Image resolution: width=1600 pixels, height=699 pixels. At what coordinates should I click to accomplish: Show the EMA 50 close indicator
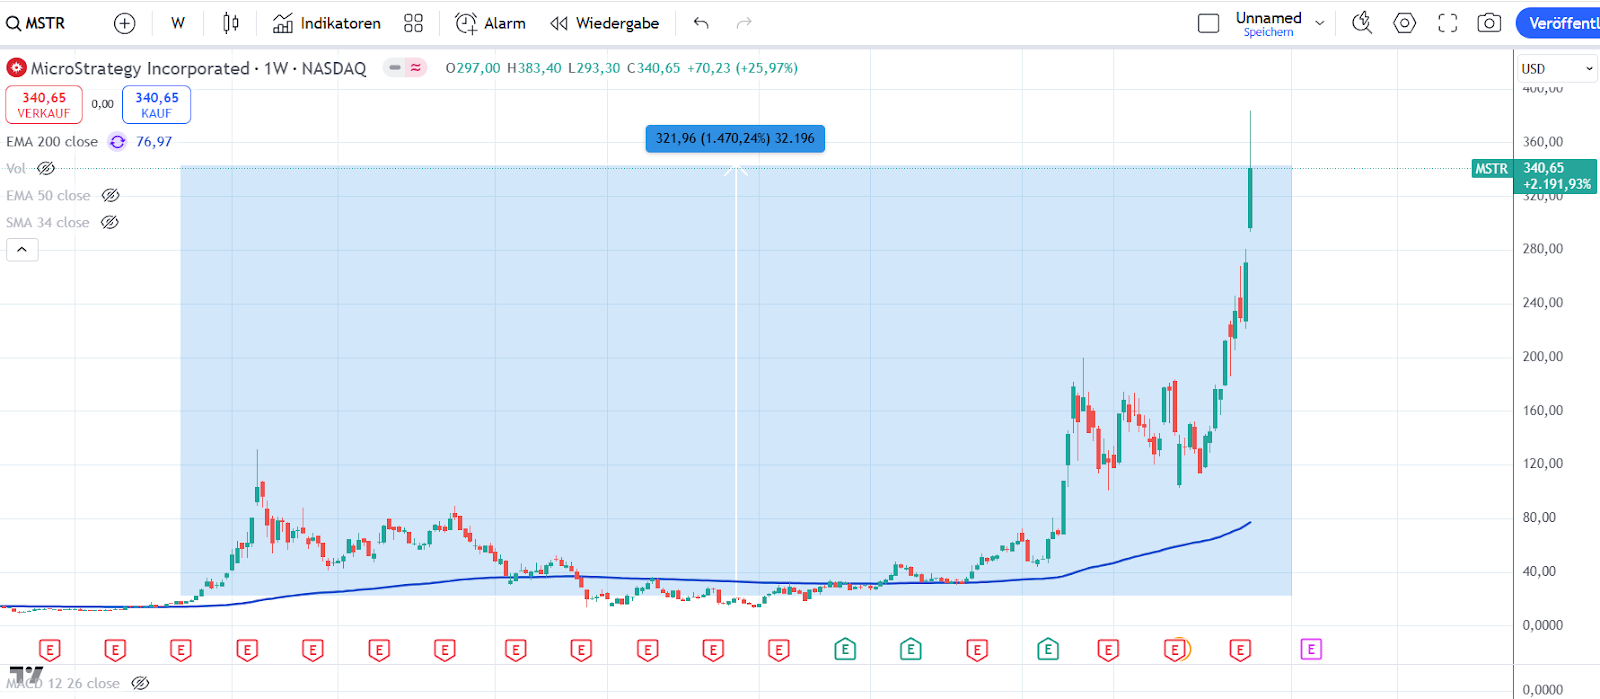pyautogui.click(x=111, y=196)
